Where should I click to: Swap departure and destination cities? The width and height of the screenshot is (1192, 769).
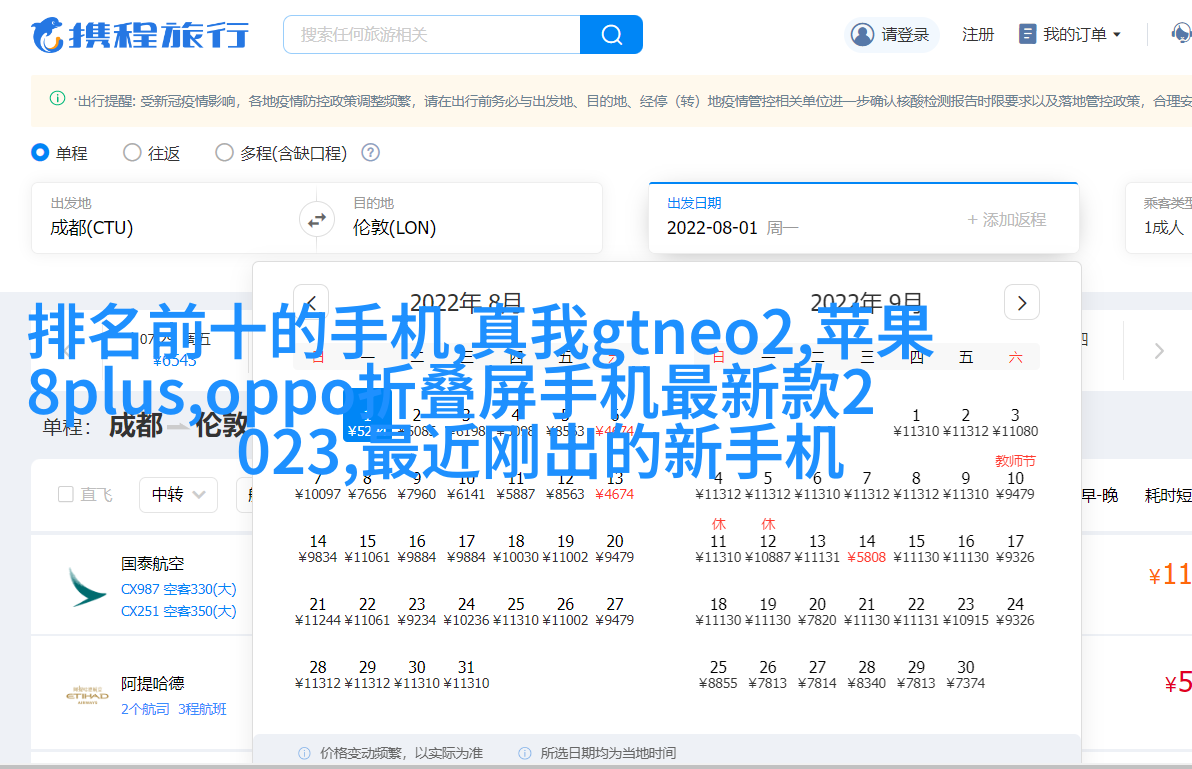point(316,220)
